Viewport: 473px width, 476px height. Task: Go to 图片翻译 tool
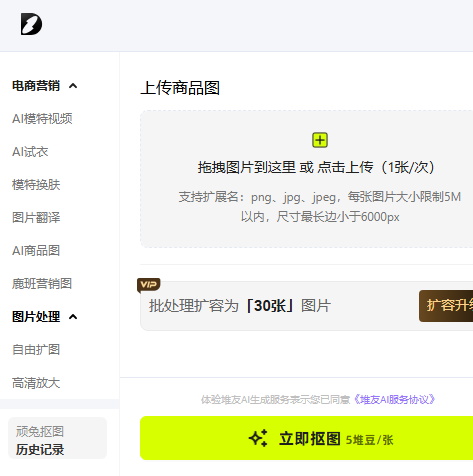[36, 218]
